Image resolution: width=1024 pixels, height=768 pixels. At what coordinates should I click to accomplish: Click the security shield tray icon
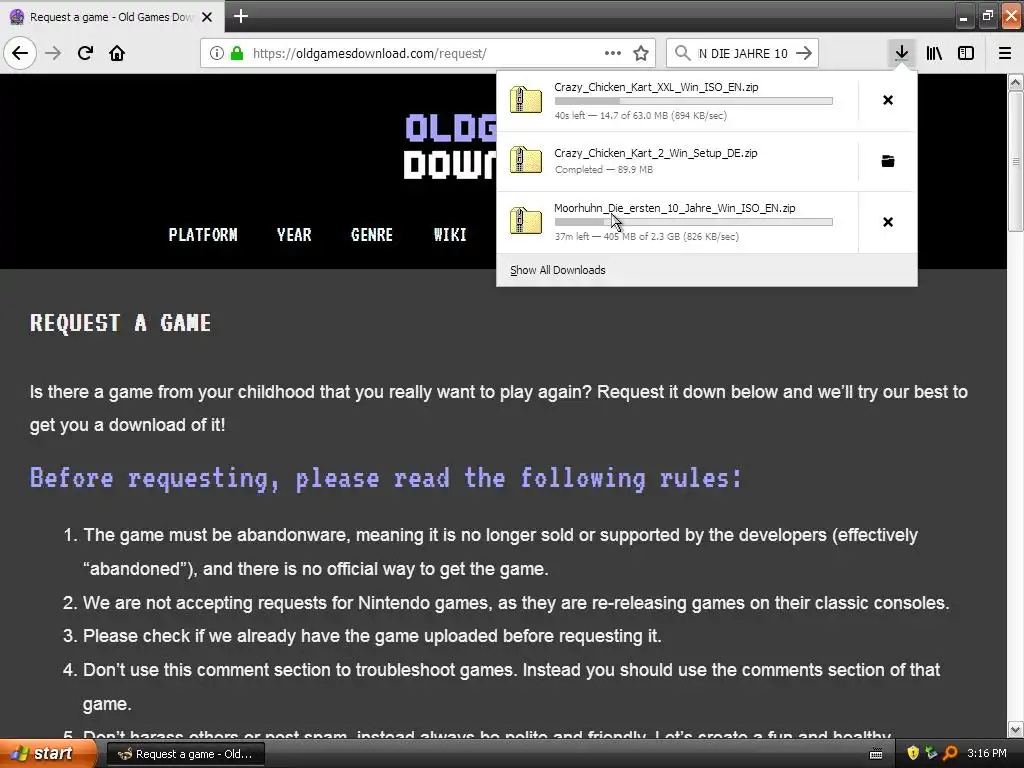pyautogui.click(x=913, y=754)
